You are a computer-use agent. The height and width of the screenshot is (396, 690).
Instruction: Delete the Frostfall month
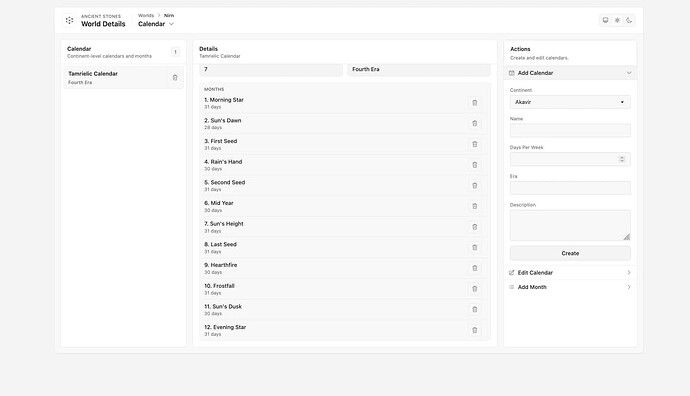point(474,289)
